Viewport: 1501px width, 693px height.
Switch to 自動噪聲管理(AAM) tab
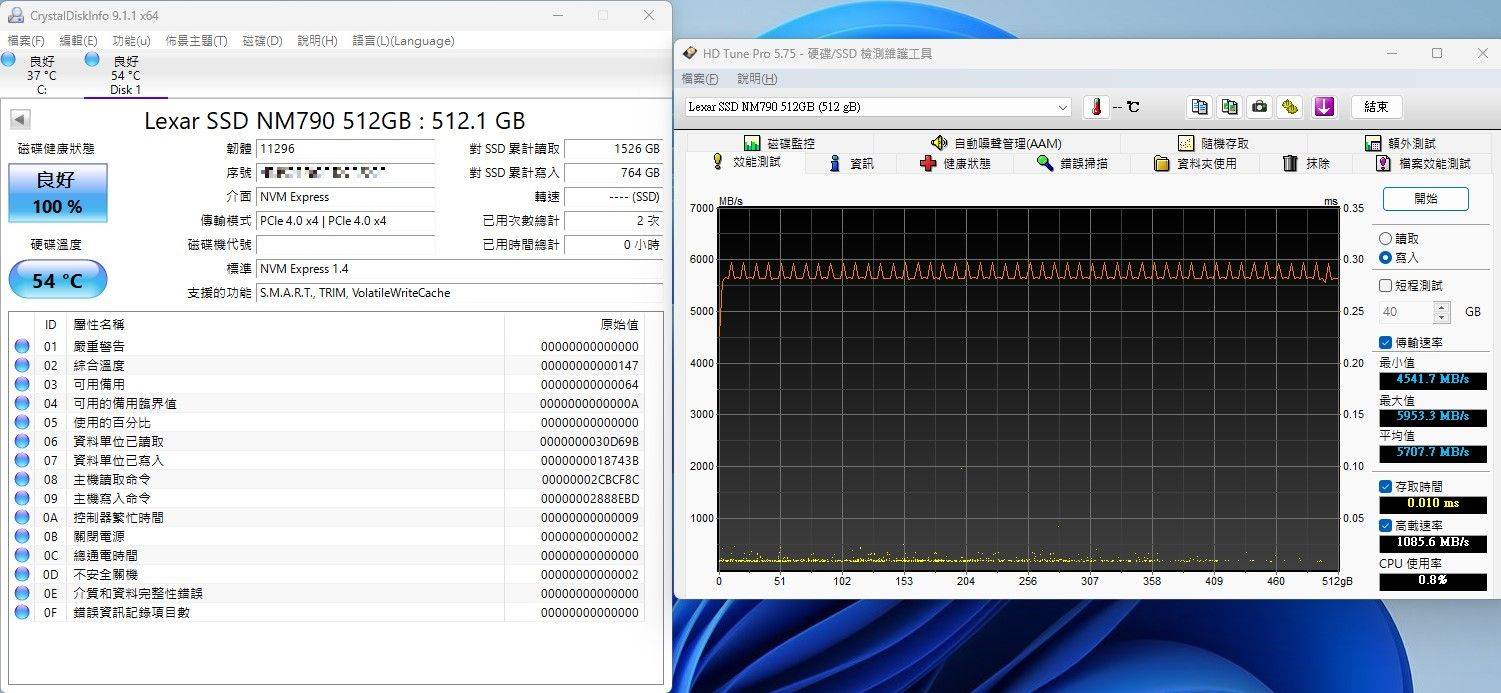996,143
